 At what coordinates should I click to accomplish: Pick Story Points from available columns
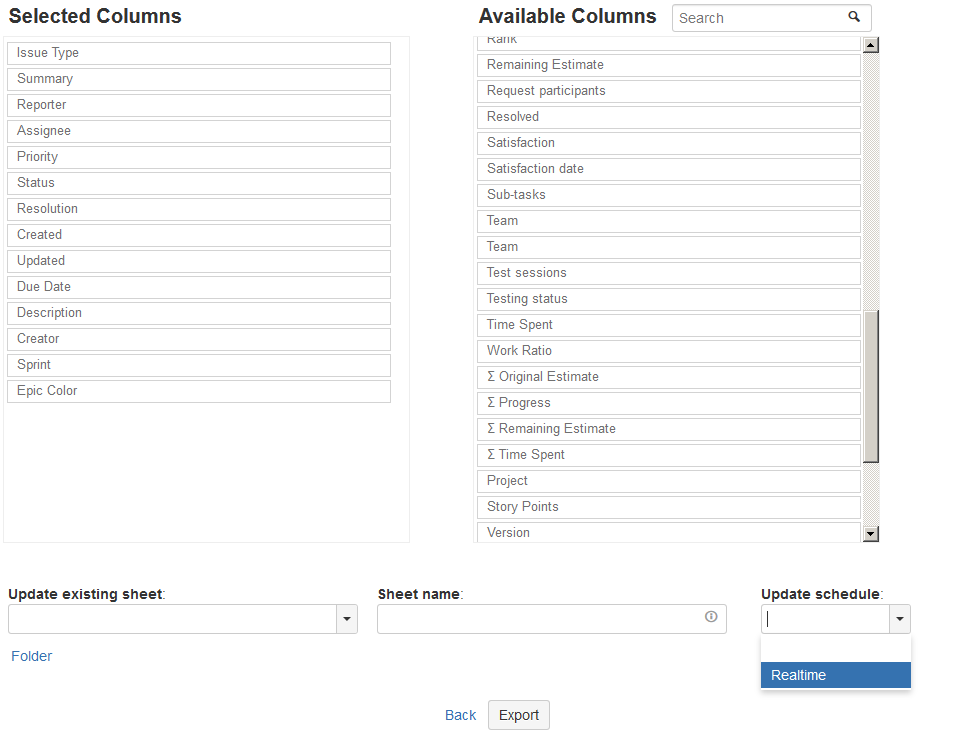pos(668,507)
